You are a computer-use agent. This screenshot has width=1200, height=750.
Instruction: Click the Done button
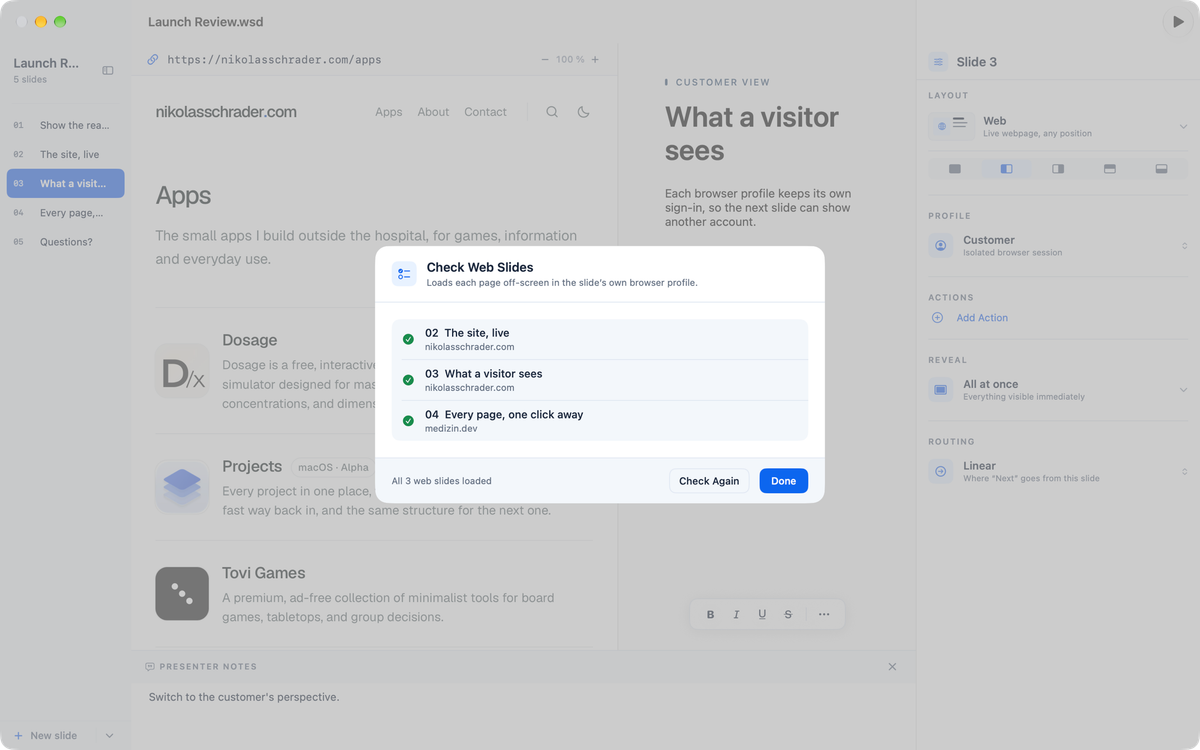click(x=784, y=481)
